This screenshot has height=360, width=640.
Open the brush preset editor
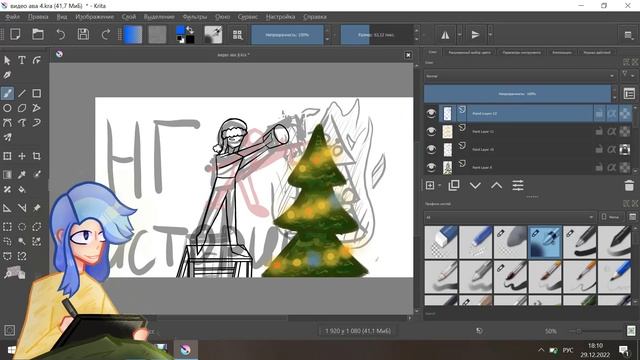click(x=213, y=35)
